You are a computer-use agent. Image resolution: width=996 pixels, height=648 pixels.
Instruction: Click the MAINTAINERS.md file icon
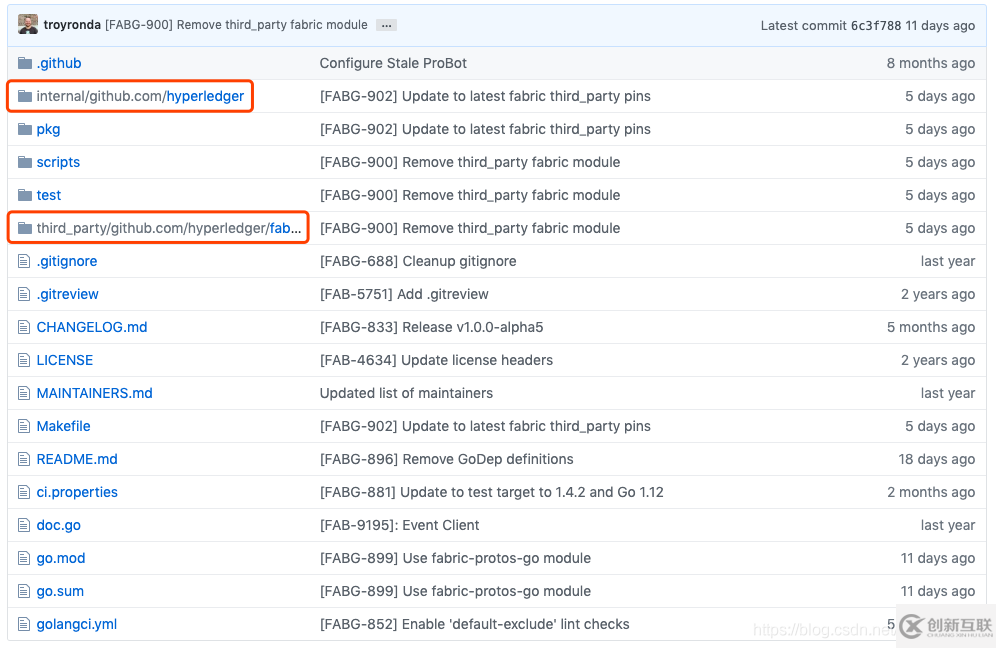click(x=24, y=393)
